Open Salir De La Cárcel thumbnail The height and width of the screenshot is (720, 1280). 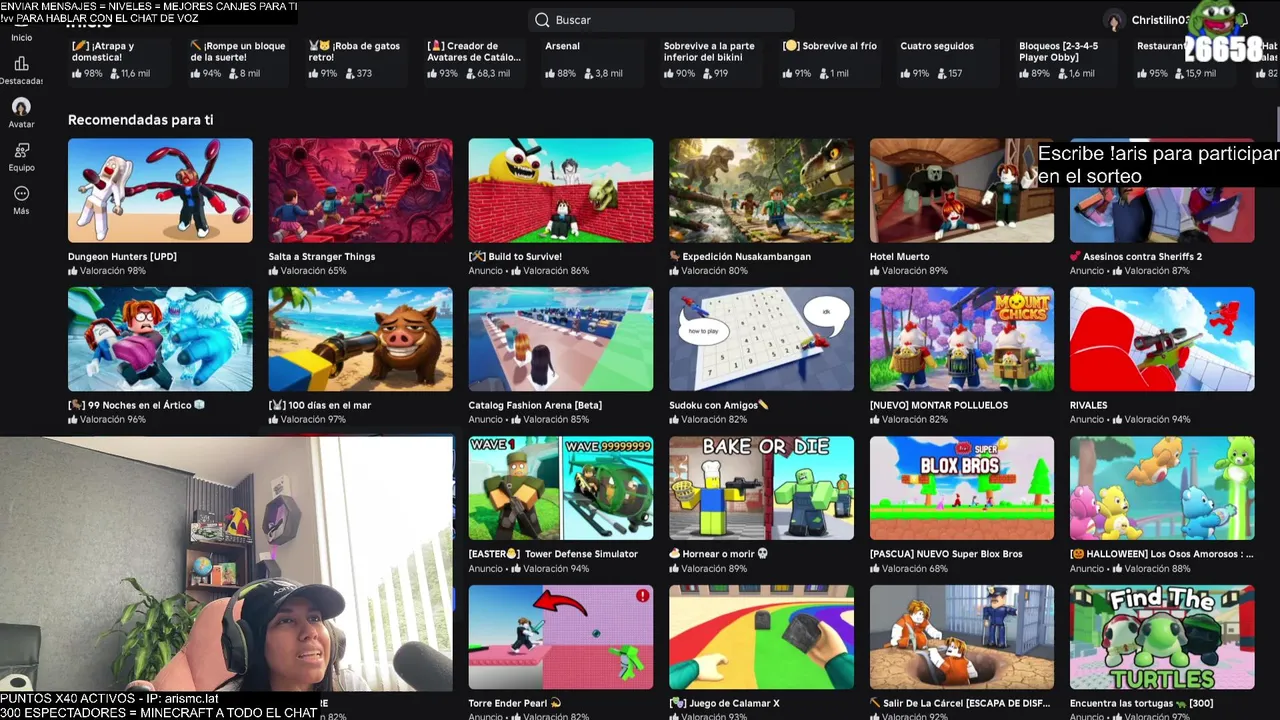coord(962,637)
